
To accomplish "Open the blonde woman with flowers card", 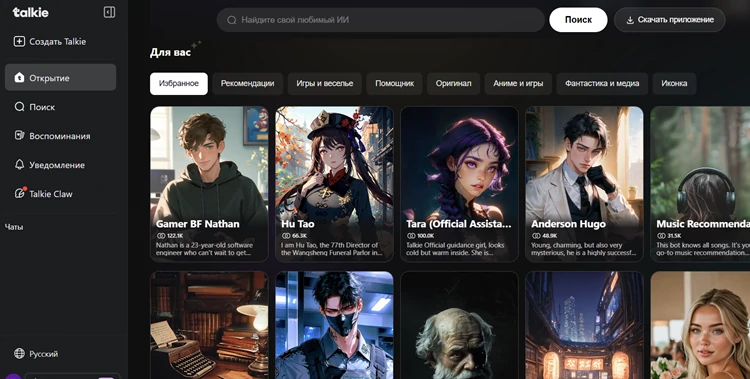I will (x=700, y=325).
